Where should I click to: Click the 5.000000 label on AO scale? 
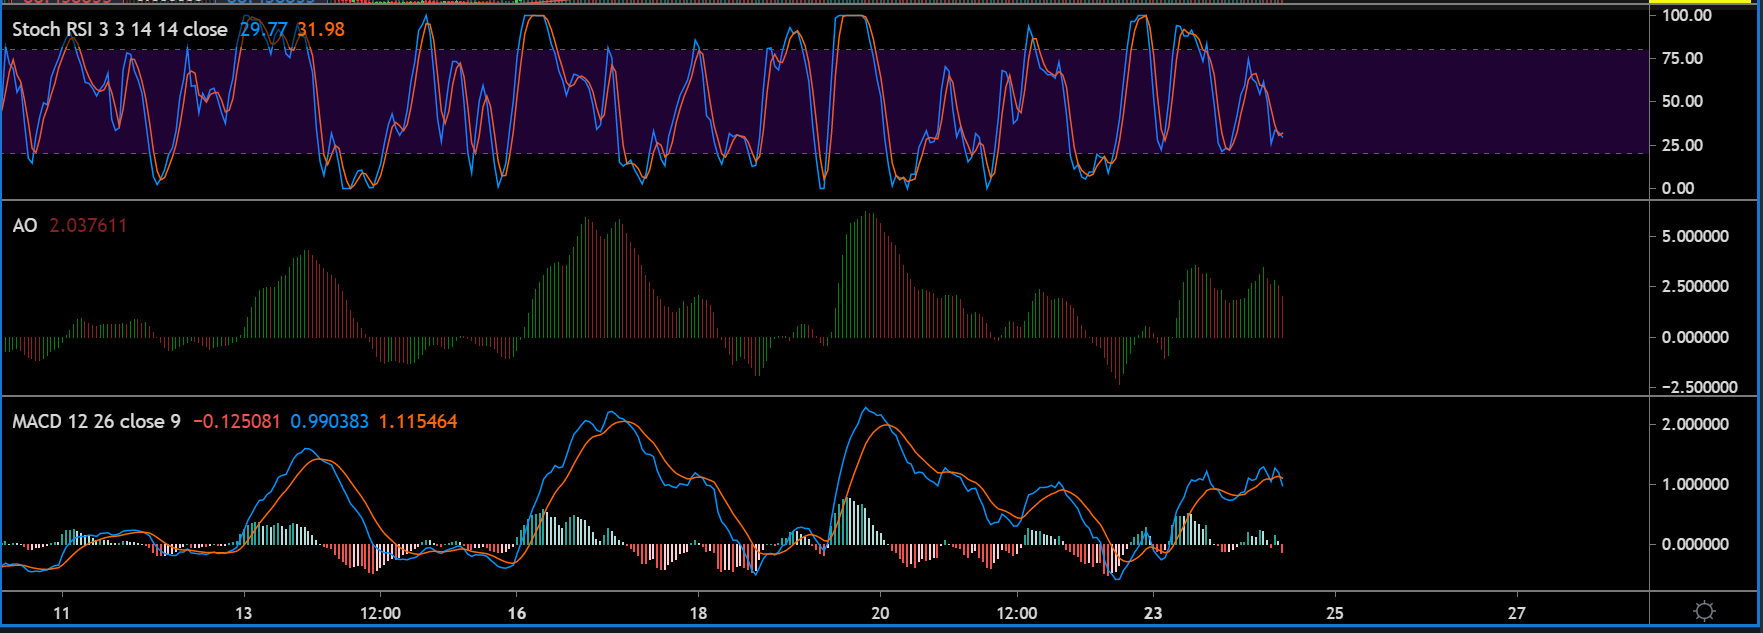pos(1695,237)
